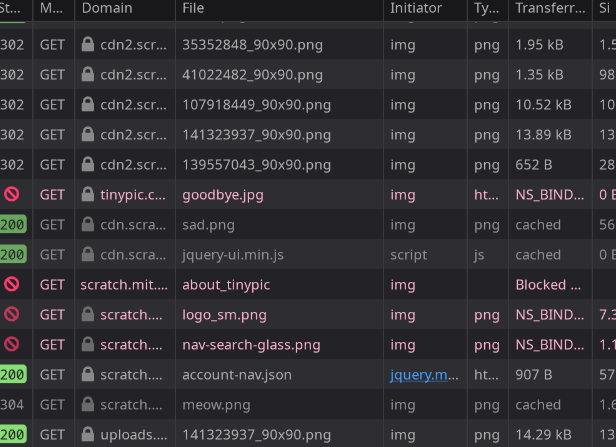Click the 1.95 kB transferred value
This screenshot has height=447, width=616.
click(x=539, y=45)
